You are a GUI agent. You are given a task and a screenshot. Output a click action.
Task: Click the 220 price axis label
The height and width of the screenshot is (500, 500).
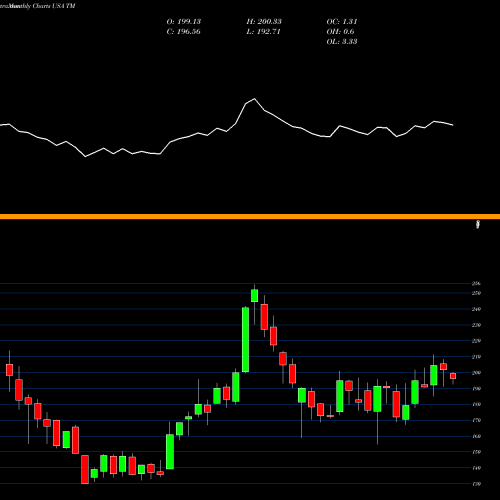(x=476, y=341)
